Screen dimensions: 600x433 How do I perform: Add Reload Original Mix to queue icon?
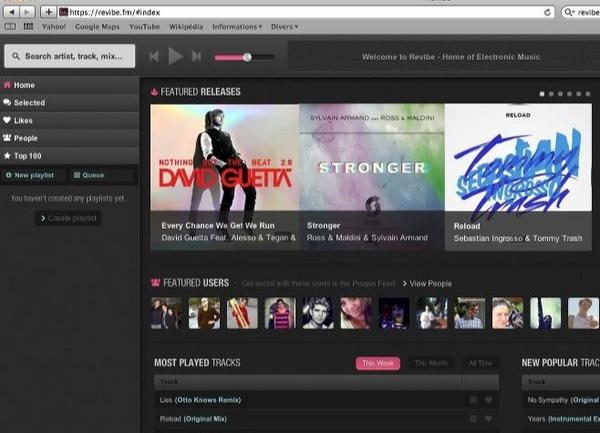(x=473, y=419)
